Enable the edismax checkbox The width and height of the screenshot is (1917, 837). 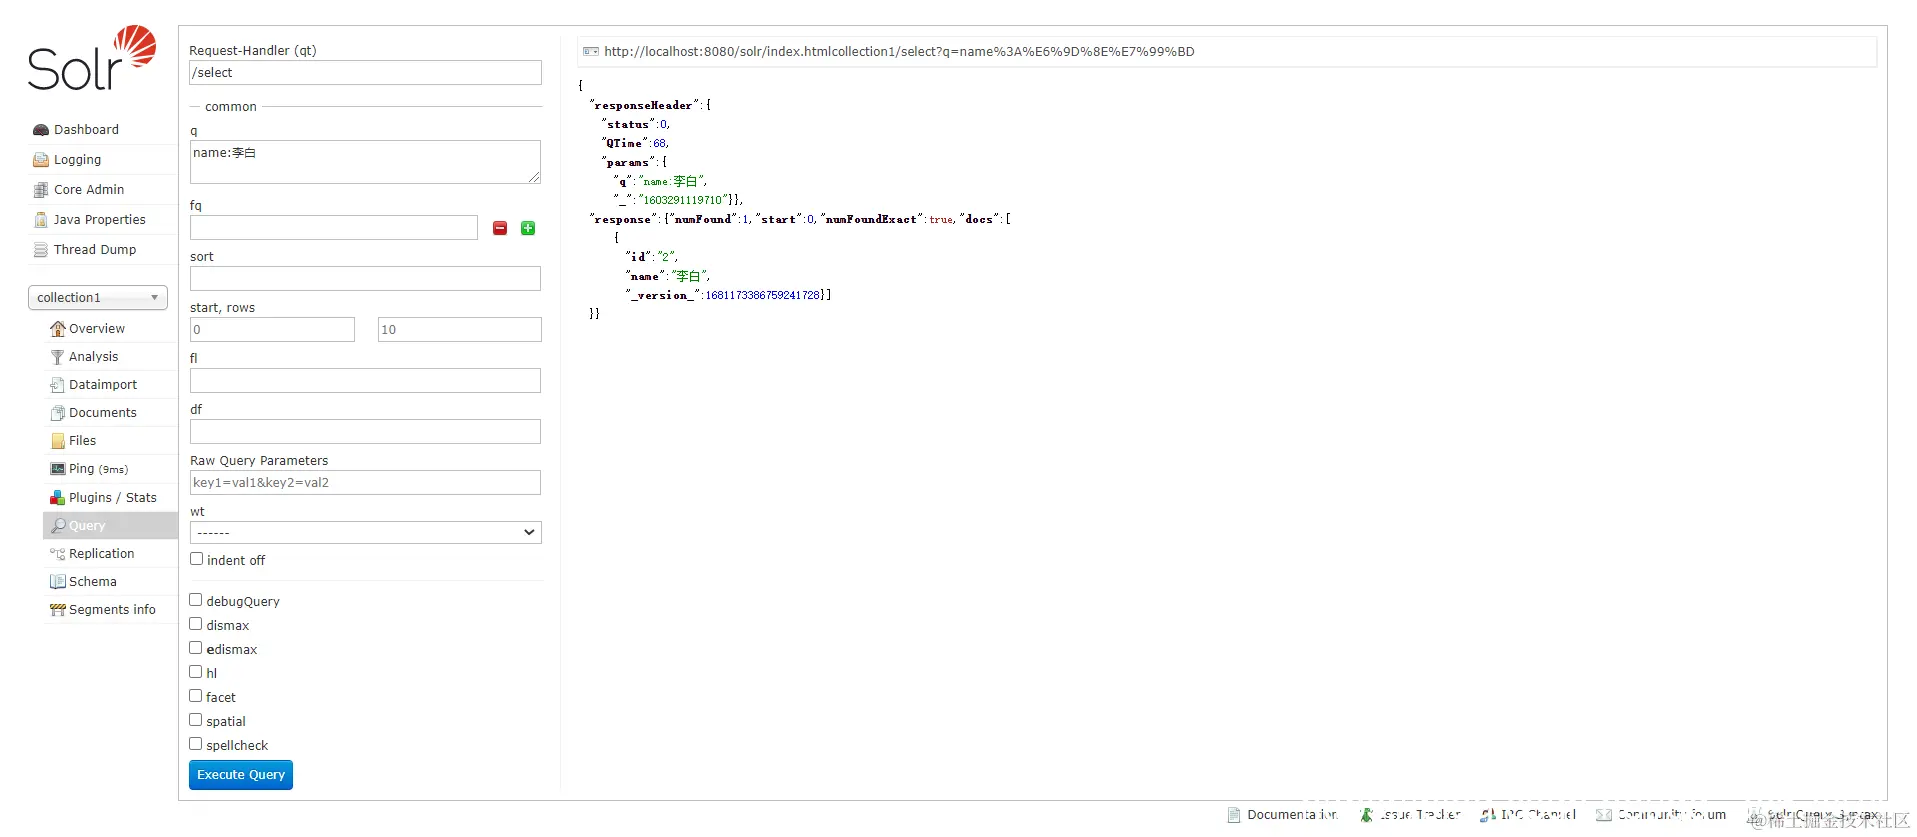tap(196, 648)
